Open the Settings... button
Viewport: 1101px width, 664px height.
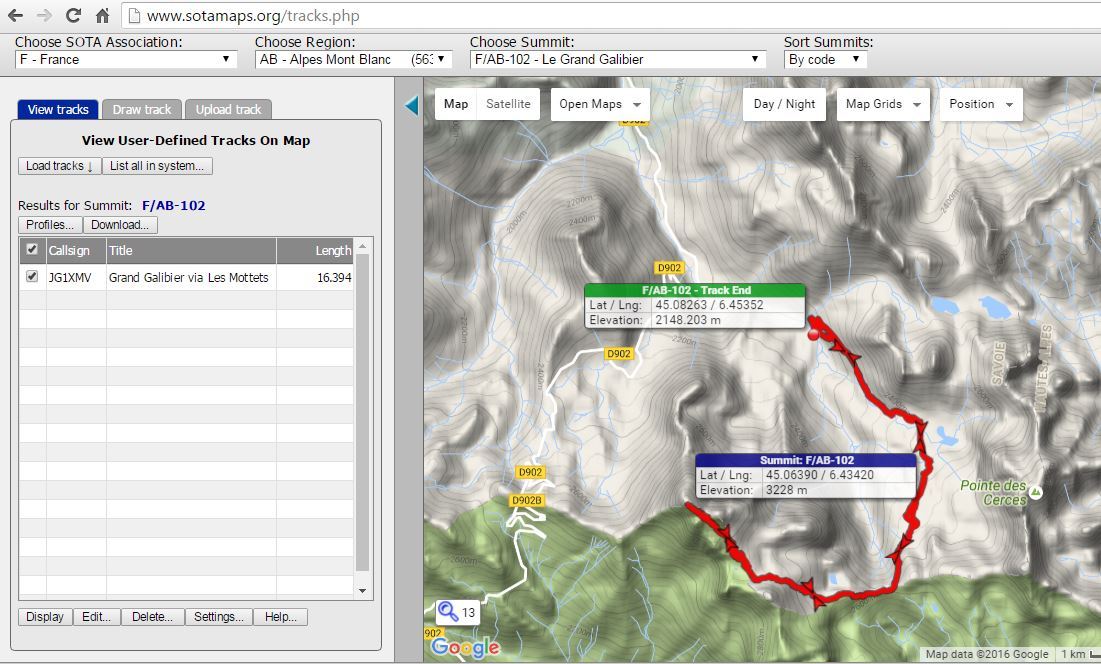click(x=218, y=617)
